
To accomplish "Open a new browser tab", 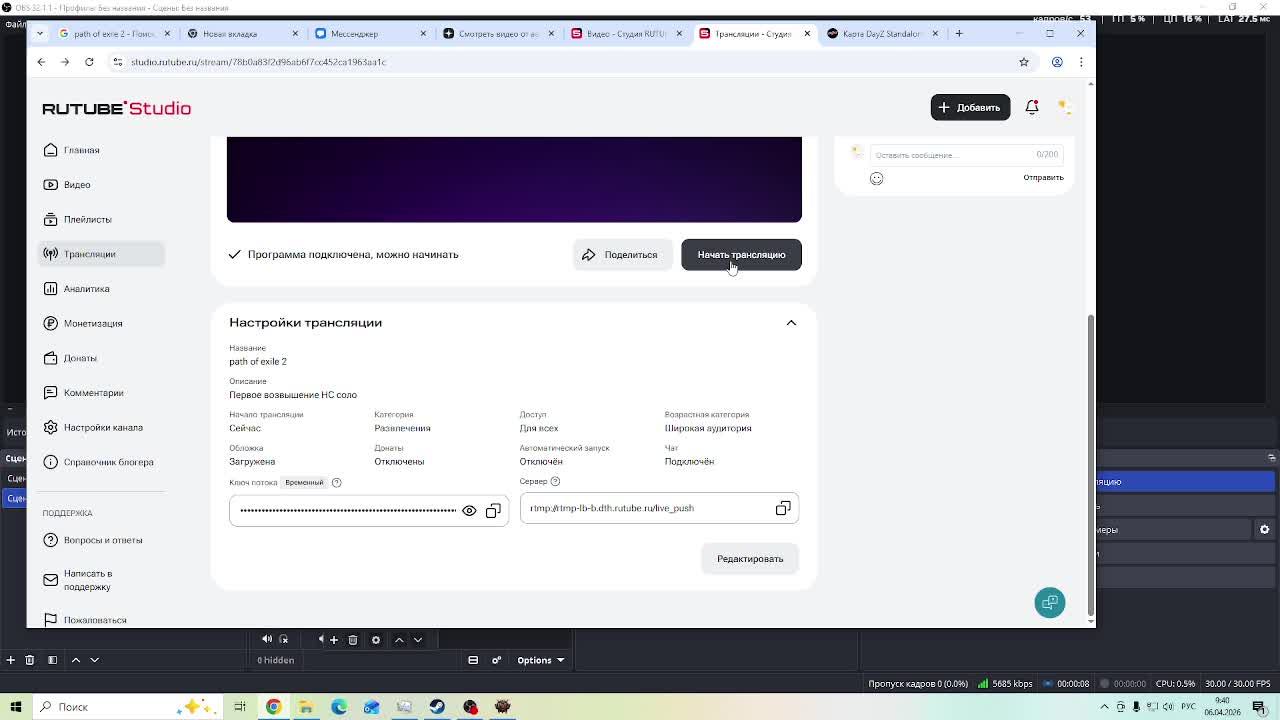I will pos(959,34).
